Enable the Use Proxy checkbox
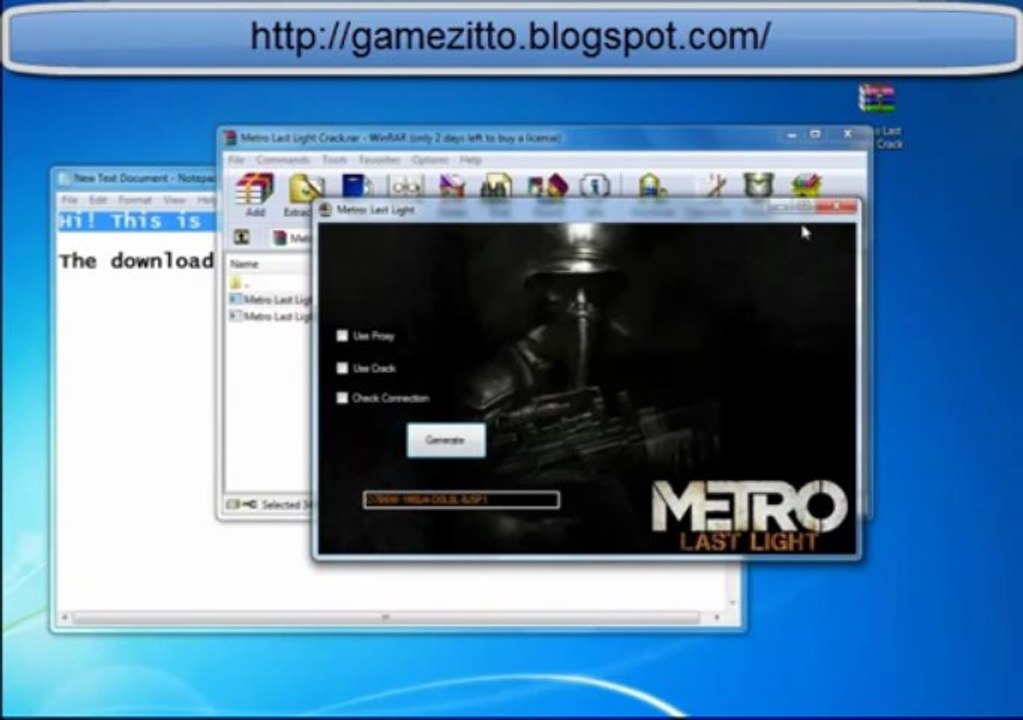 point(342,336)
